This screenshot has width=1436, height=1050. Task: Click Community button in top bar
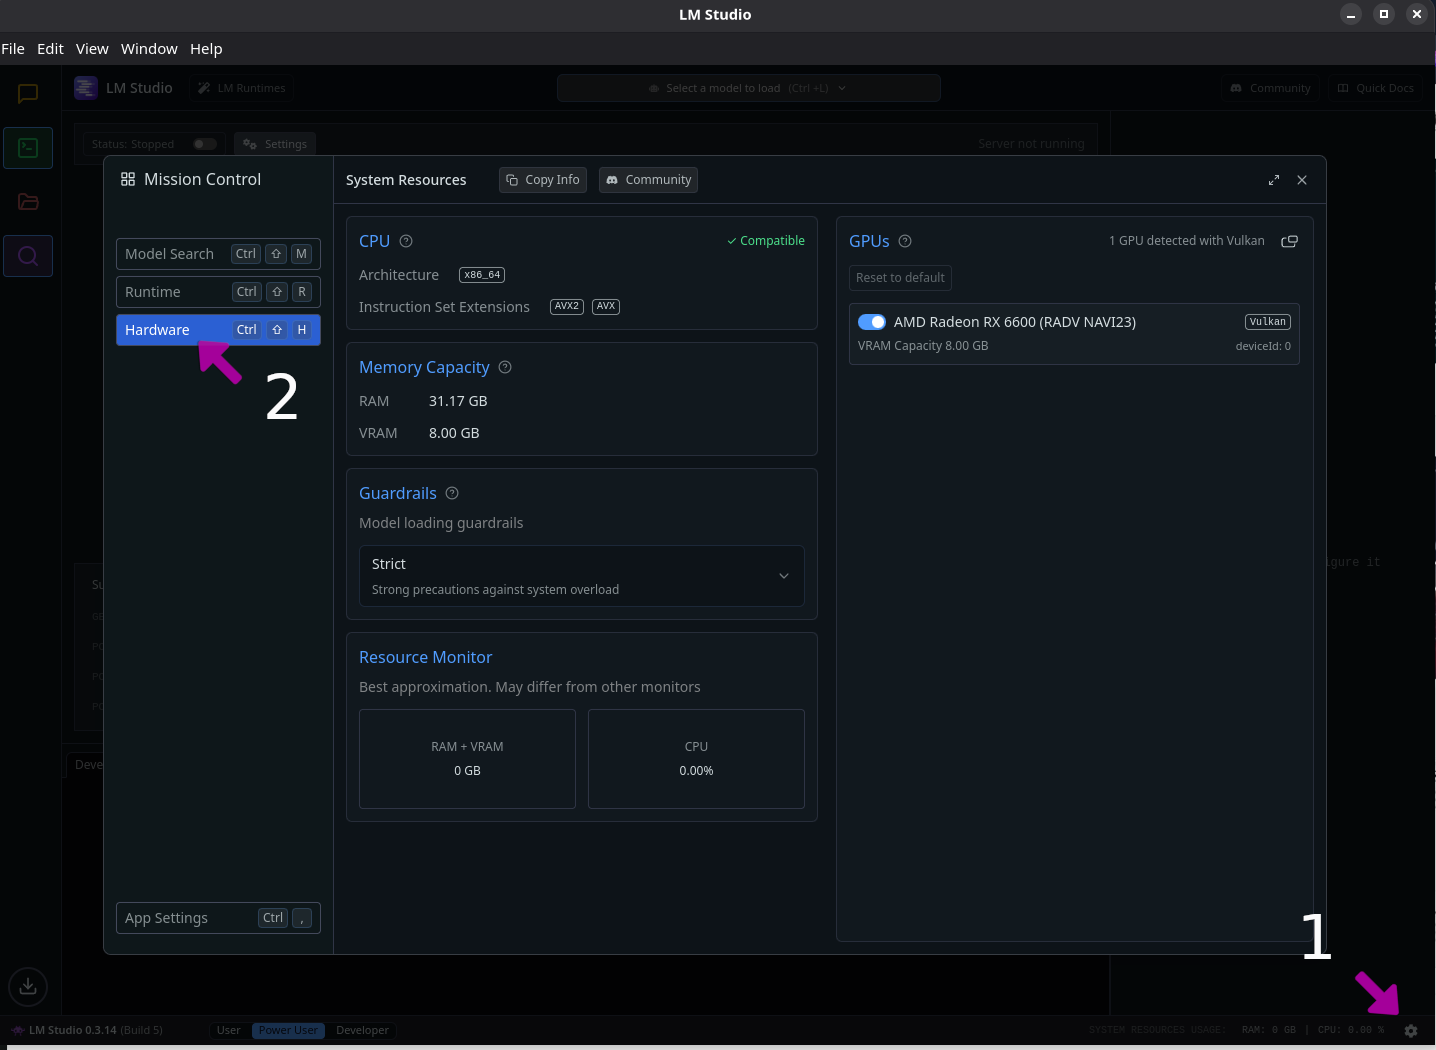[x=1270, y=88]
